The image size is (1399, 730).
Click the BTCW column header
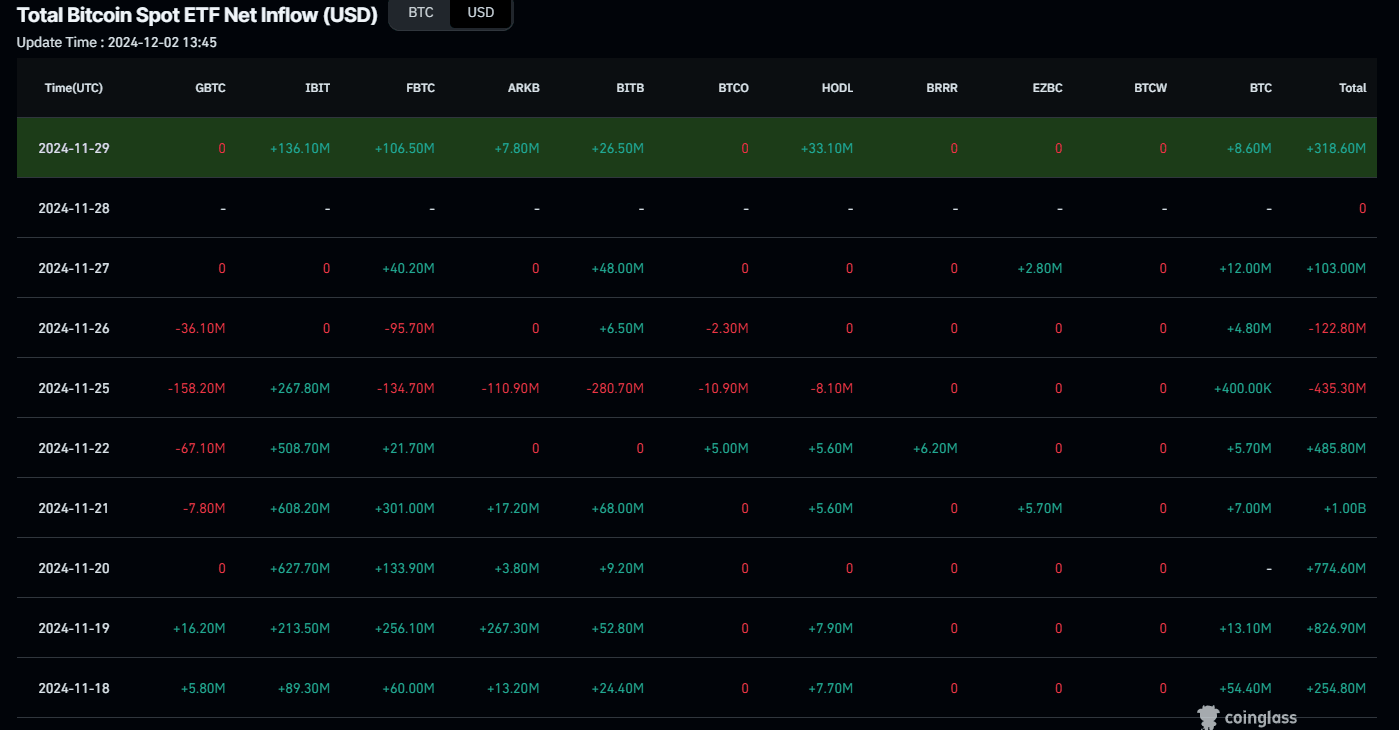tap(1151, 88)
